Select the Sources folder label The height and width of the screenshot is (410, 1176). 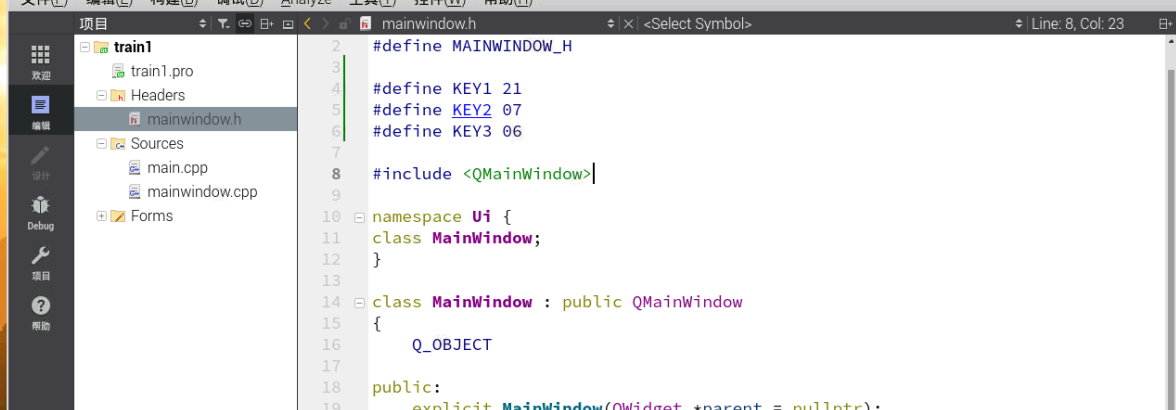[157, 143]
